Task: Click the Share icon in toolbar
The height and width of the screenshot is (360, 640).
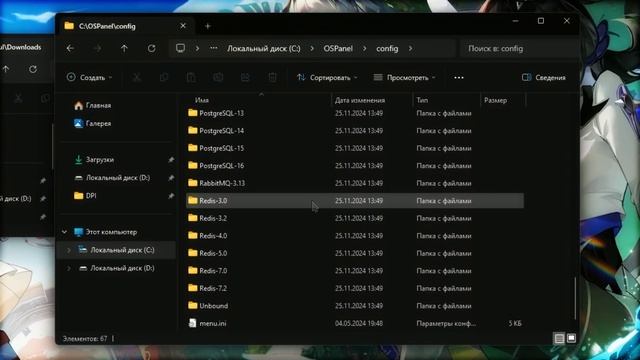Action: point(245,78)
